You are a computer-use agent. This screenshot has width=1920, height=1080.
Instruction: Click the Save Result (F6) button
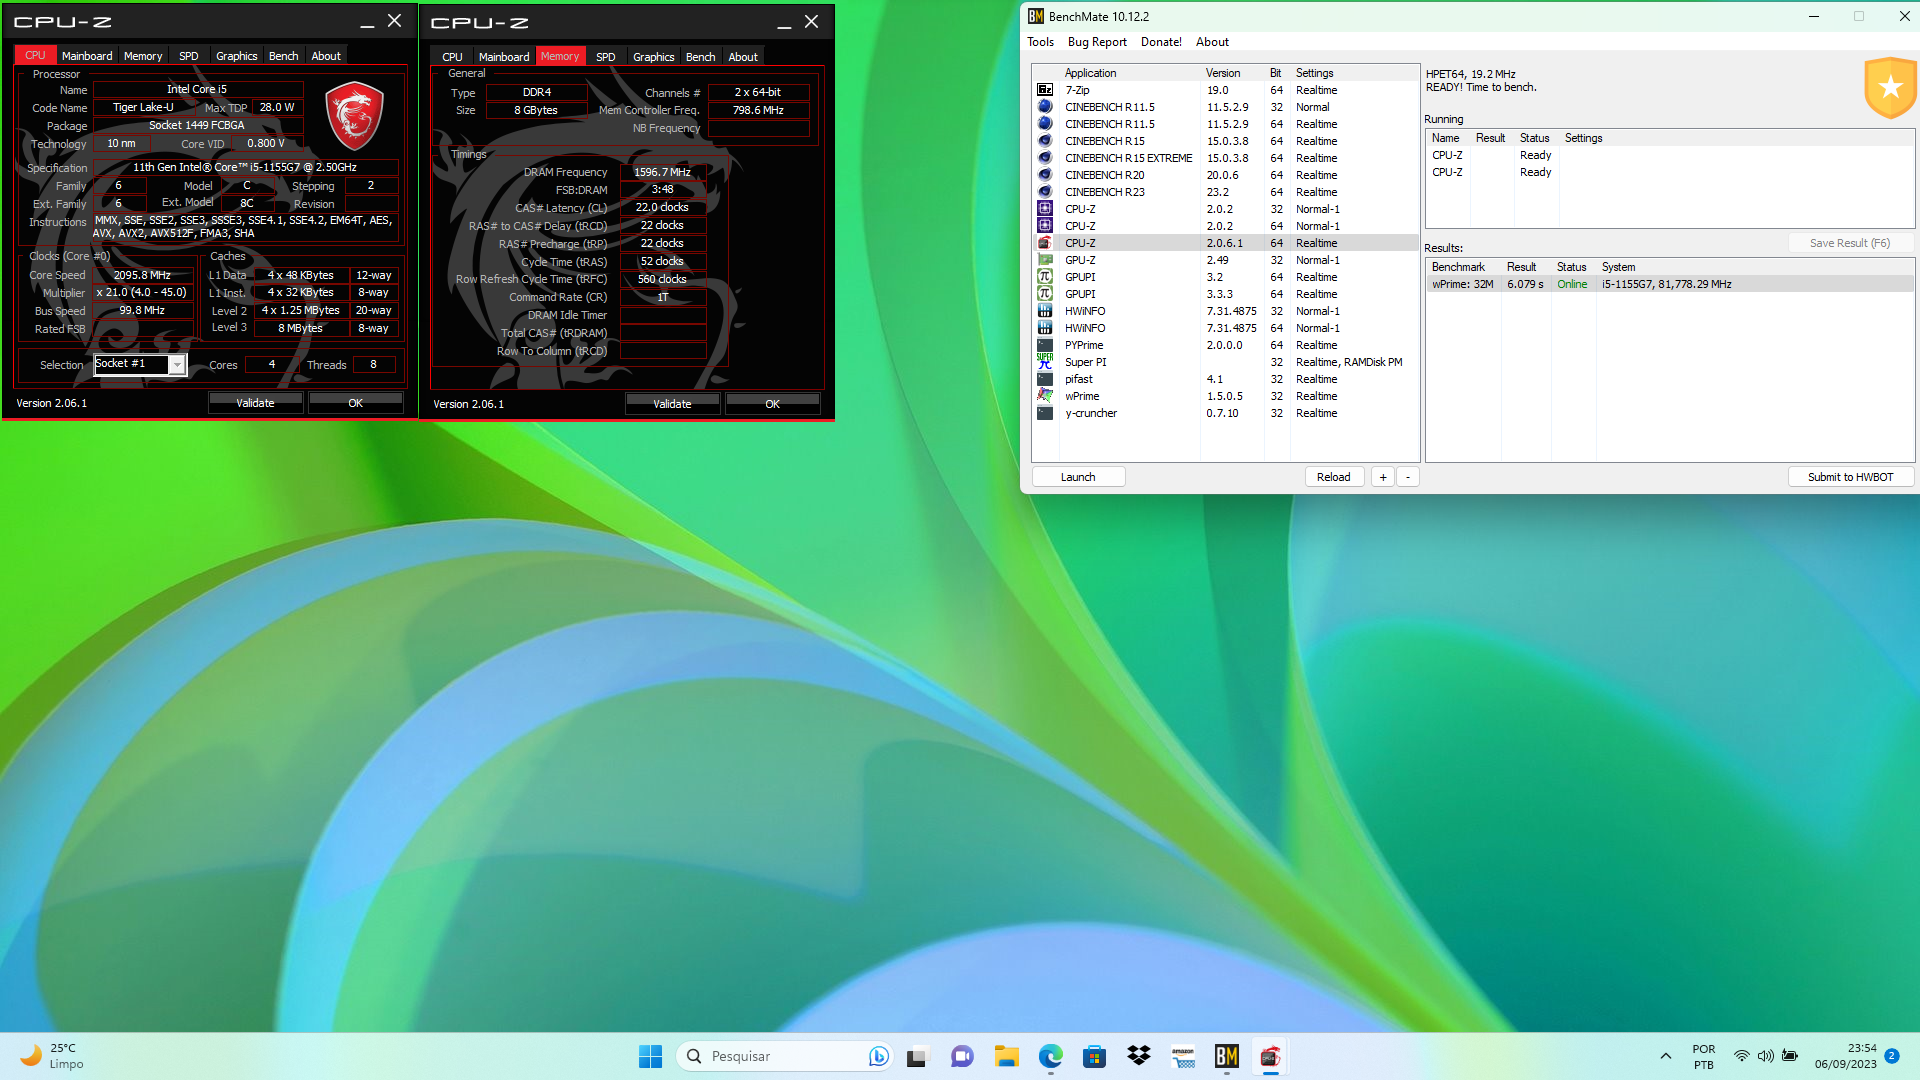tap(1850, 243)
